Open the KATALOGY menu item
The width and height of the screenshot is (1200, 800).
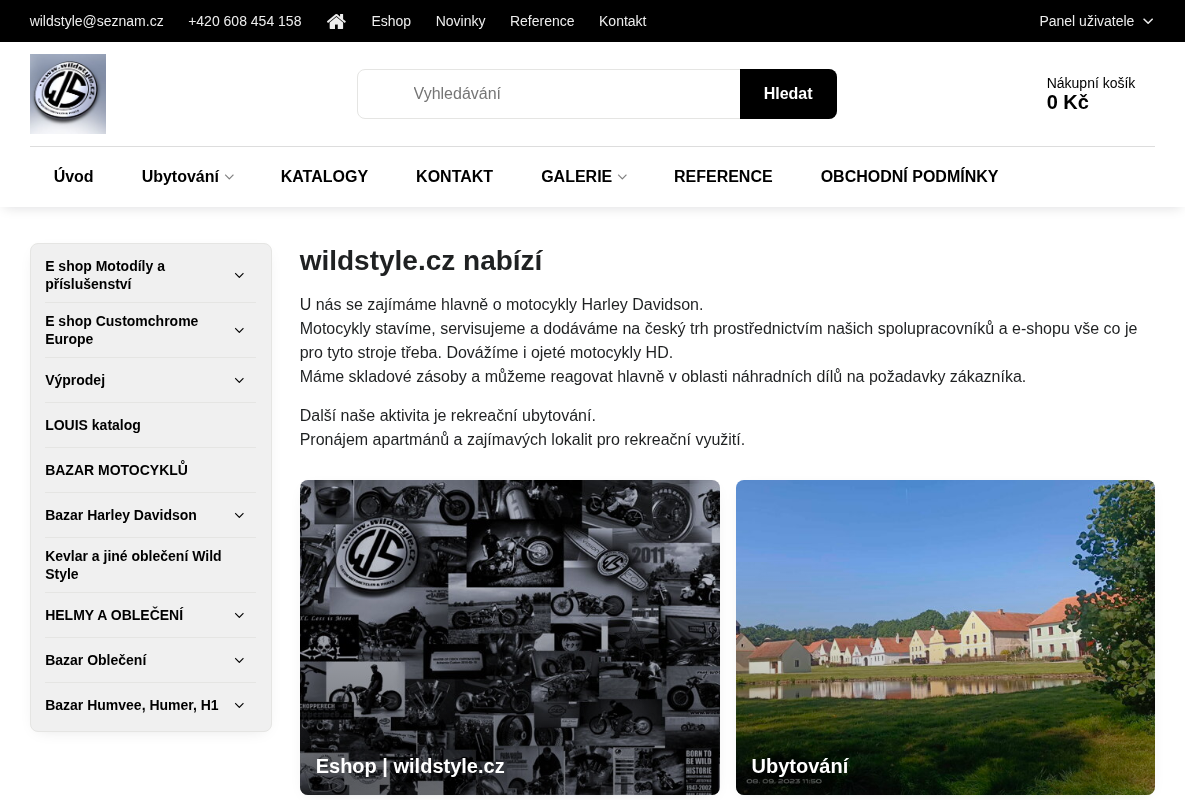click(x=324, y=177)
